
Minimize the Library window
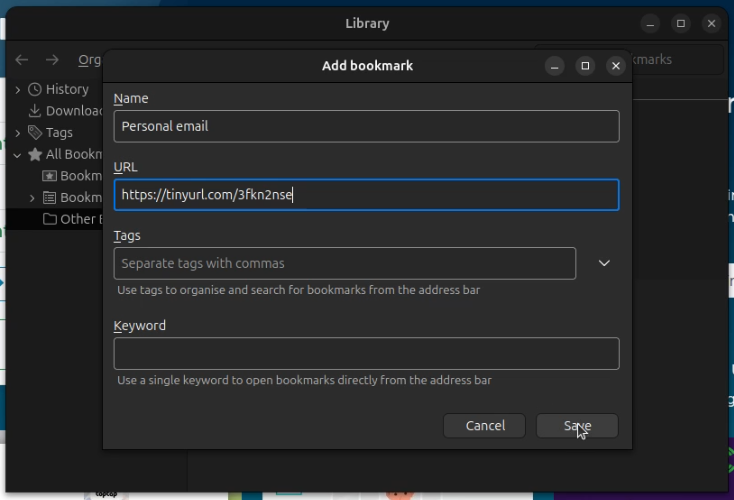tap(650, 23)
